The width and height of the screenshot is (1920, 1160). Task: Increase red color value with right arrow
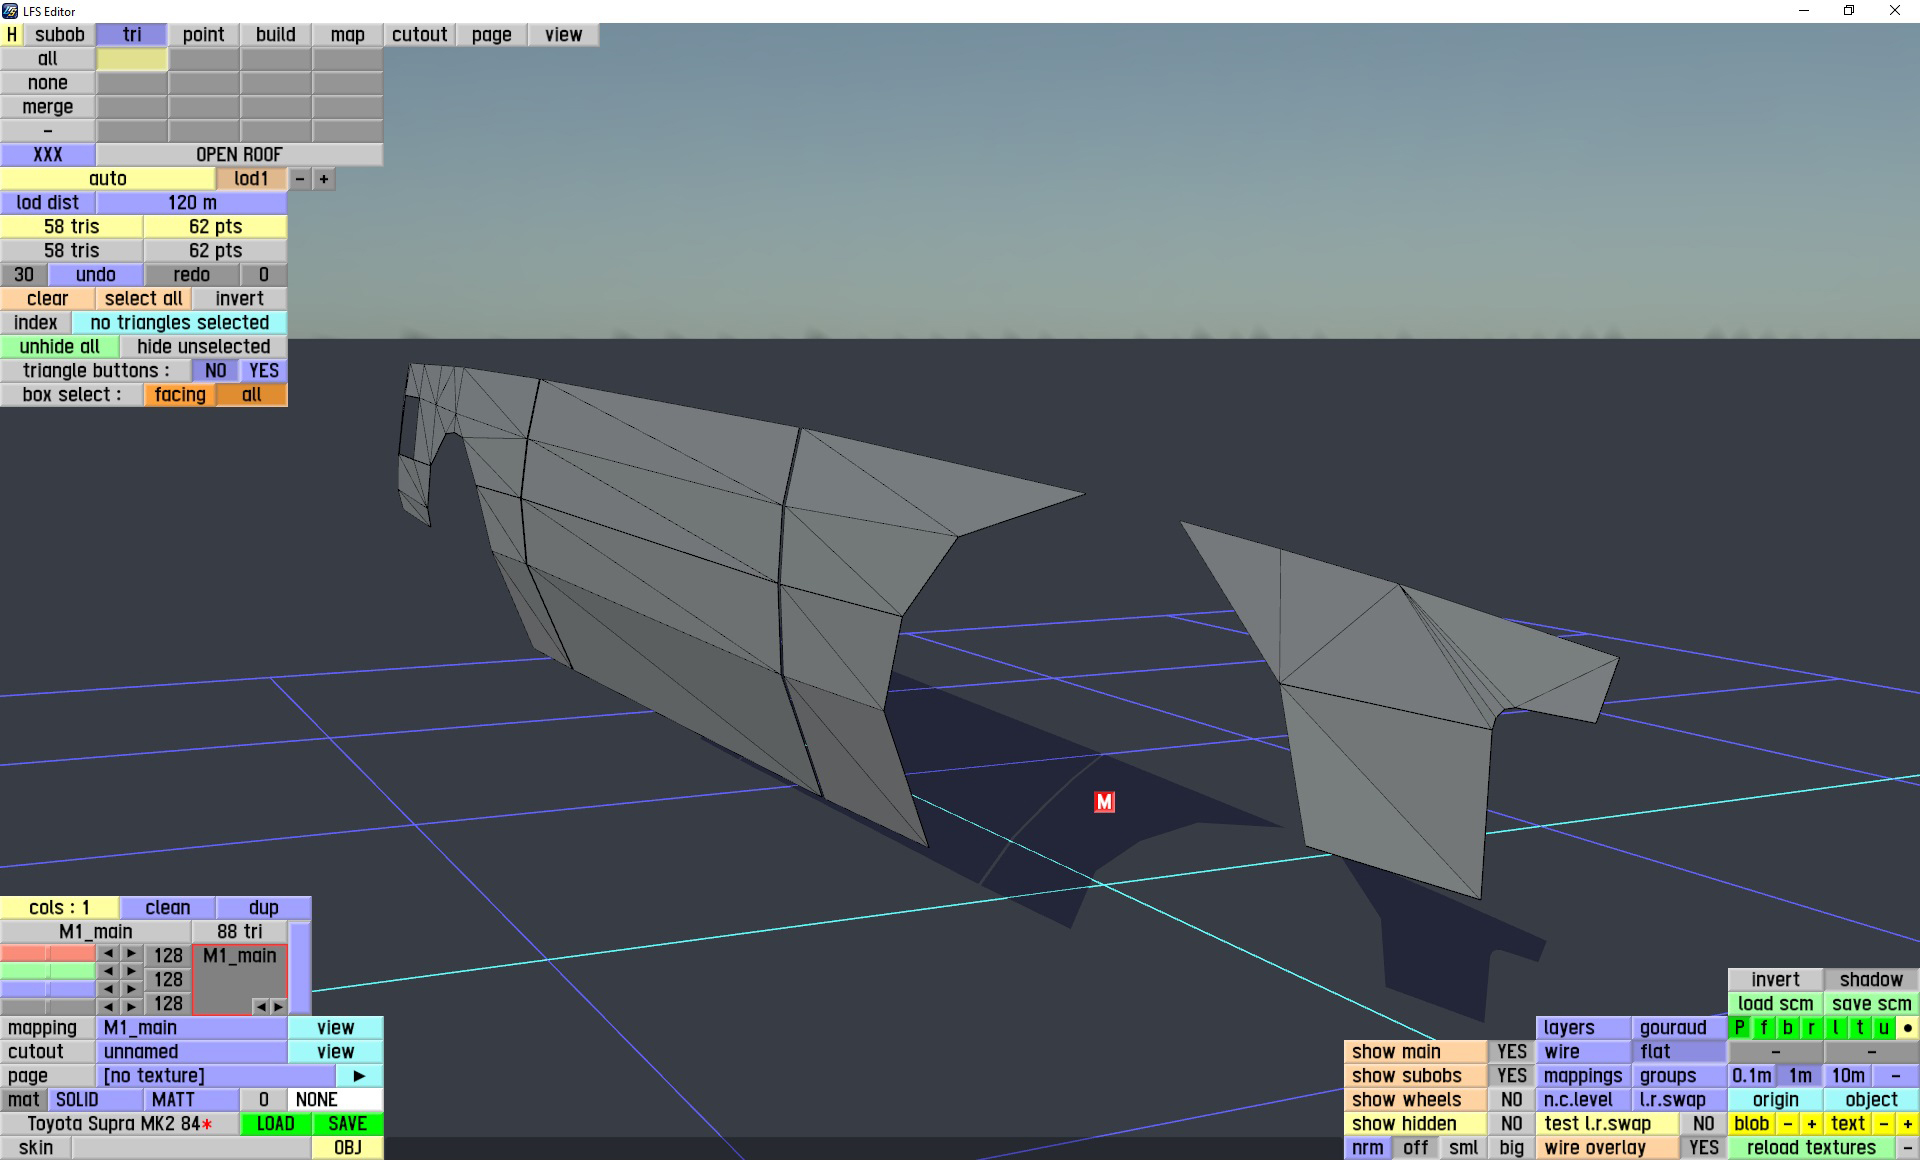131,954
